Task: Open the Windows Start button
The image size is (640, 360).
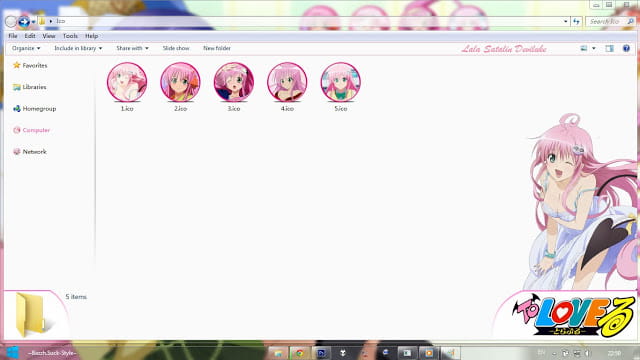Action: coord(12,353)
